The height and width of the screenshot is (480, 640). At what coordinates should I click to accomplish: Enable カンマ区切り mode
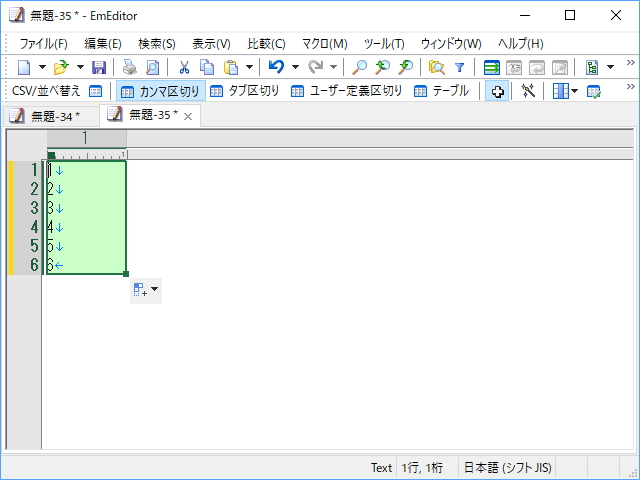(161, 91)
